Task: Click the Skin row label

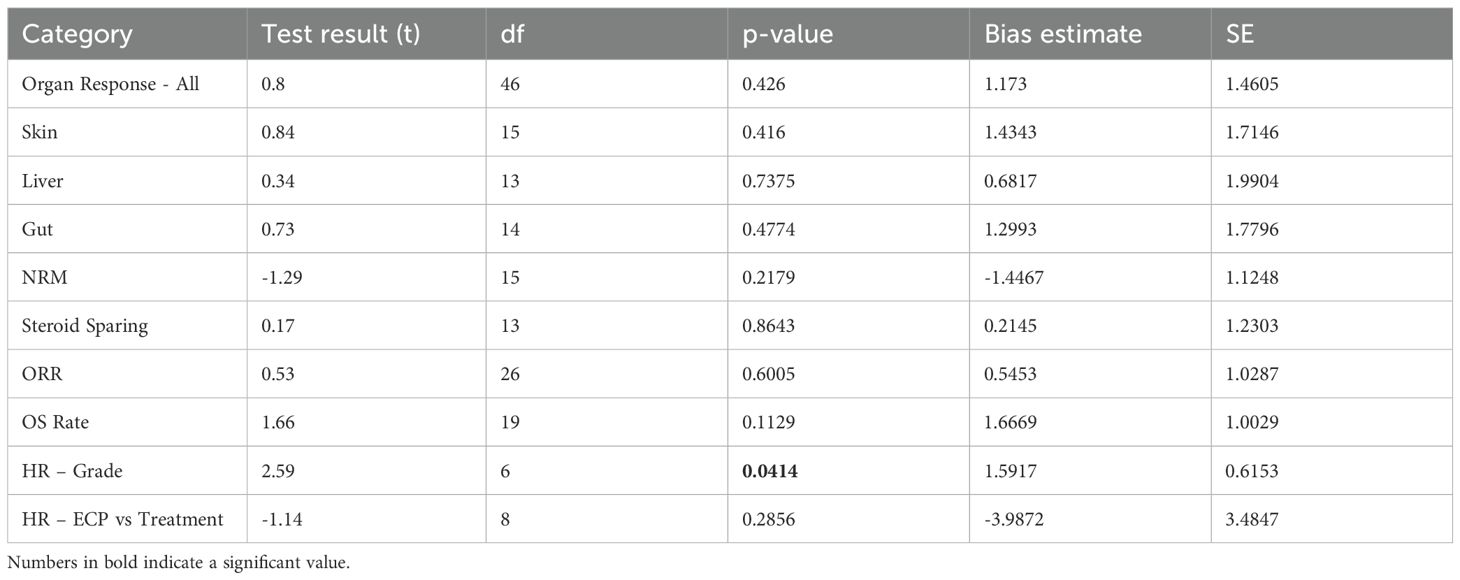Action: 38,132
